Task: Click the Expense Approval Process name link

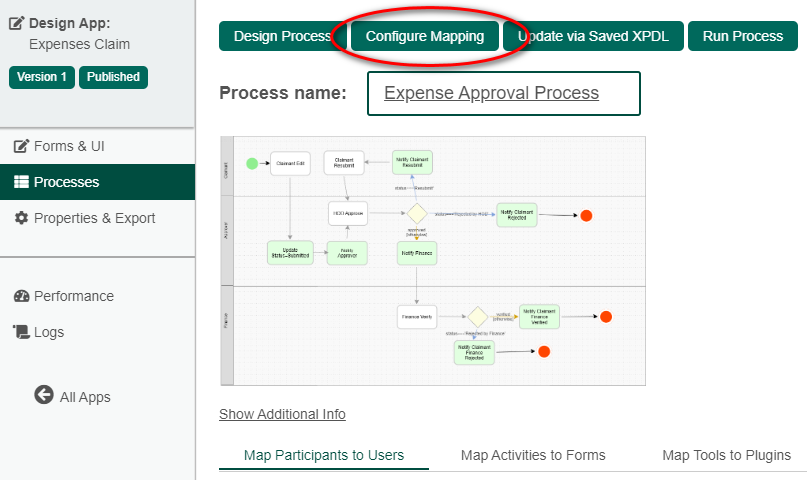Action: (x=491, y=93)
